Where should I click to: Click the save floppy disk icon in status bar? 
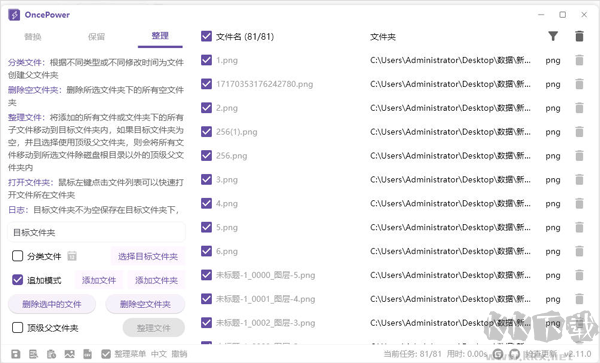click(x=16, y=354)
